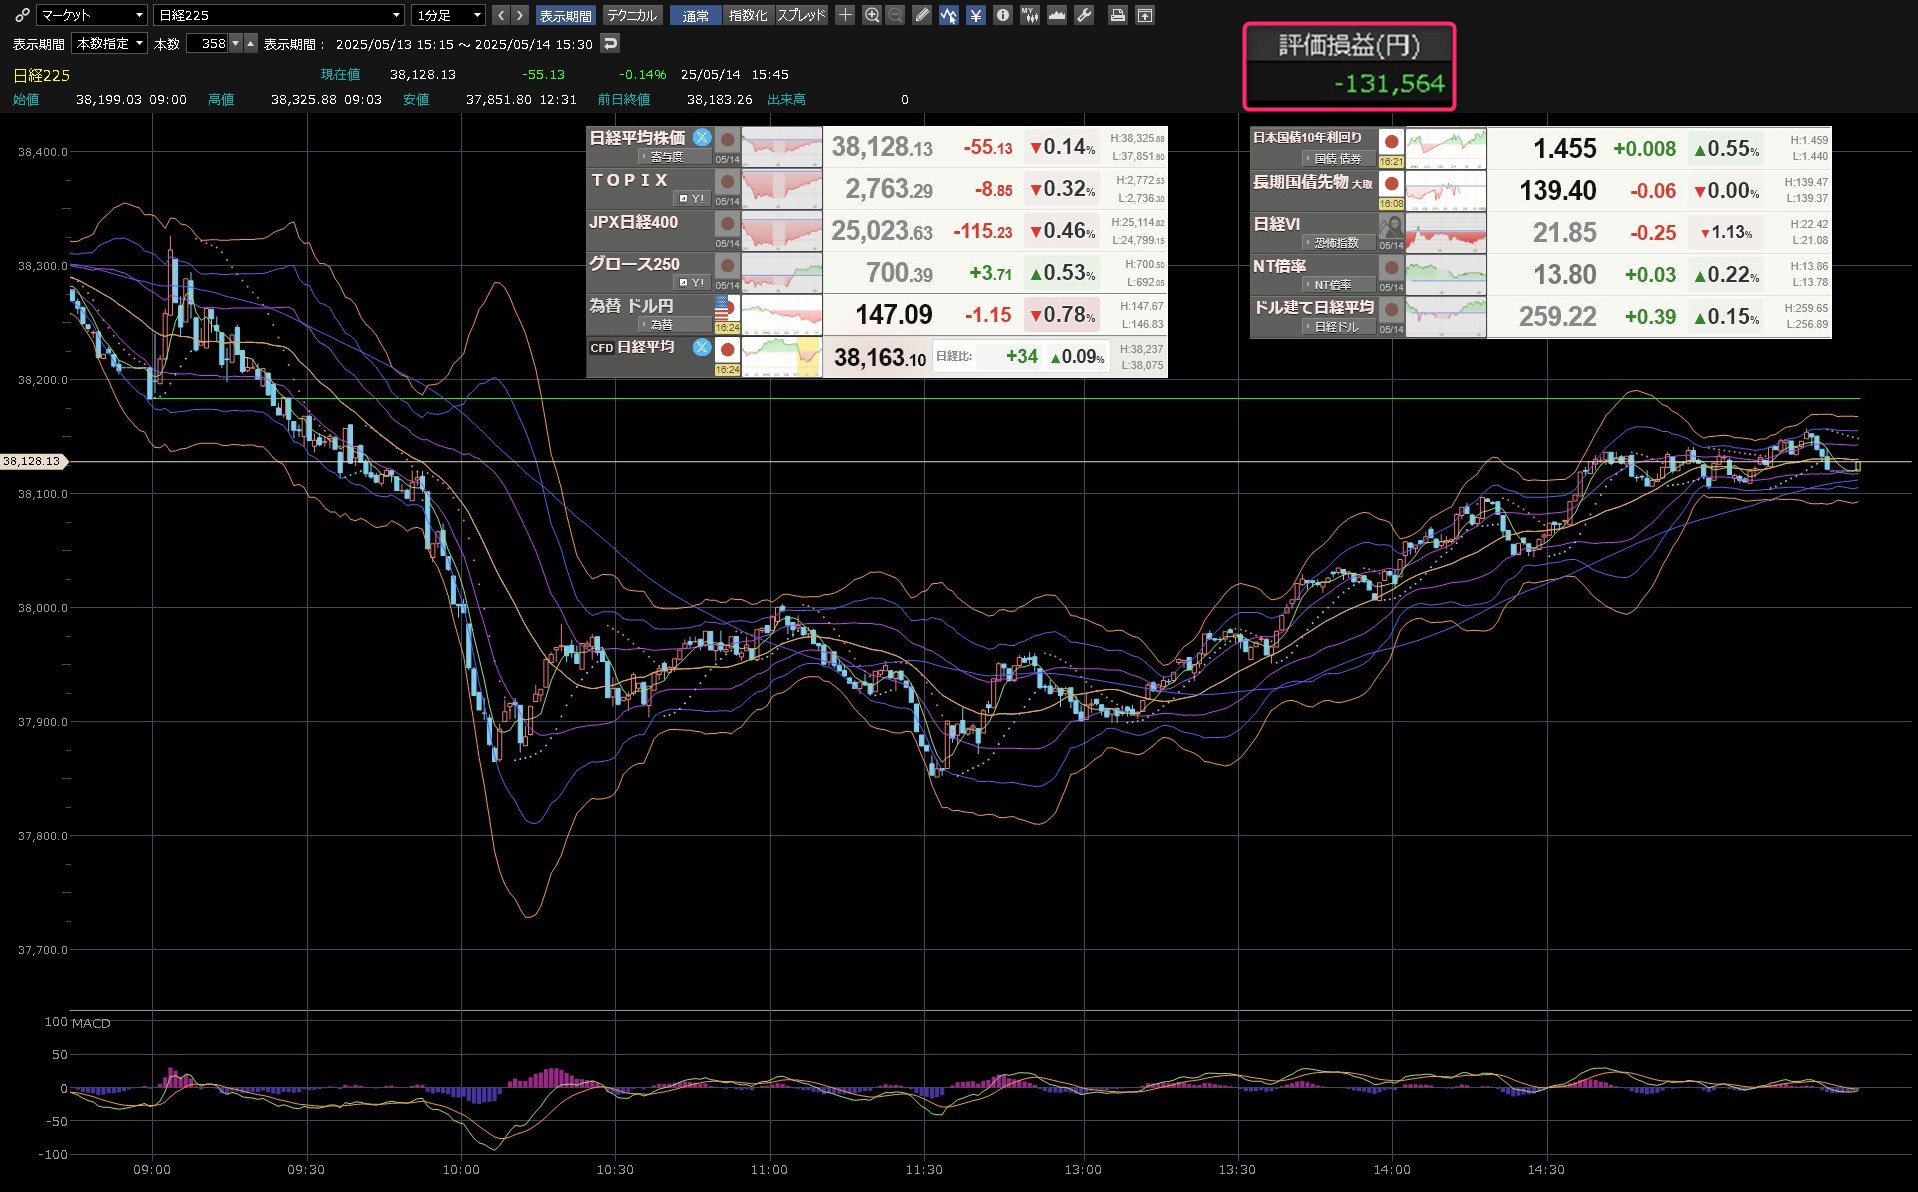
Task: Select the pencil drawing tool
Action: (922, 15)
